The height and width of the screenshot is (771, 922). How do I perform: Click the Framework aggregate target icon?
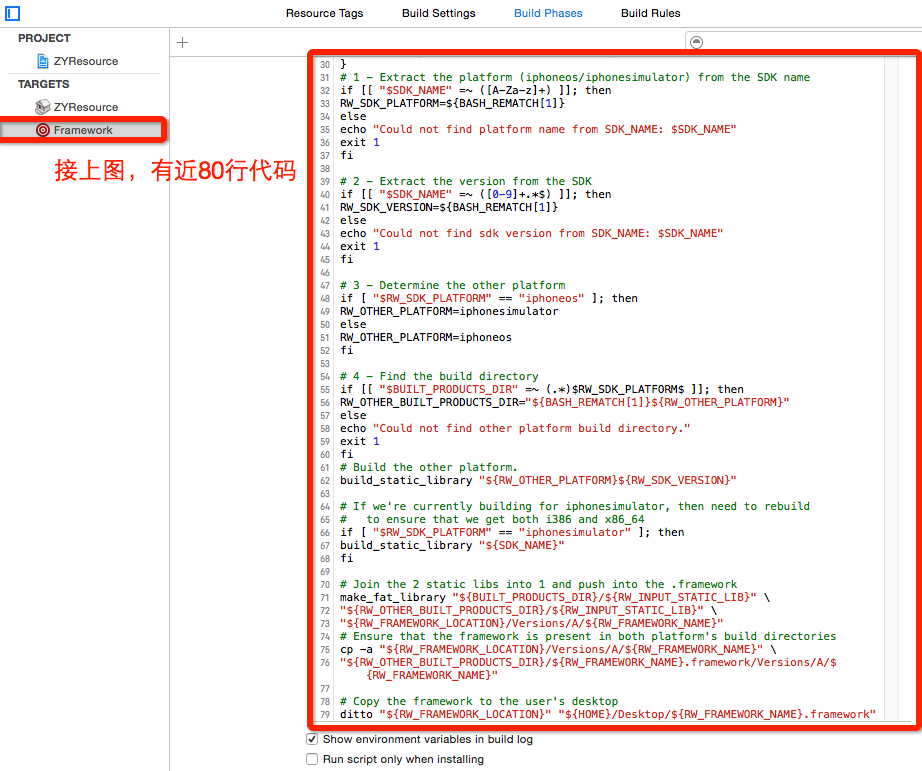coord(42,130)
